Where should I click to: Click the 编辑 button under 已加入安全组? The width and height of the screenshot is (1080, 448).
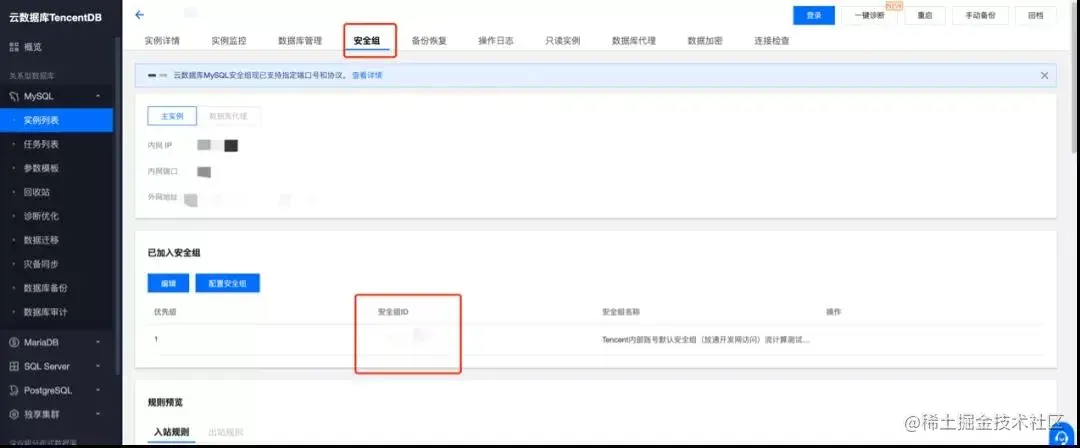point(168,283)
